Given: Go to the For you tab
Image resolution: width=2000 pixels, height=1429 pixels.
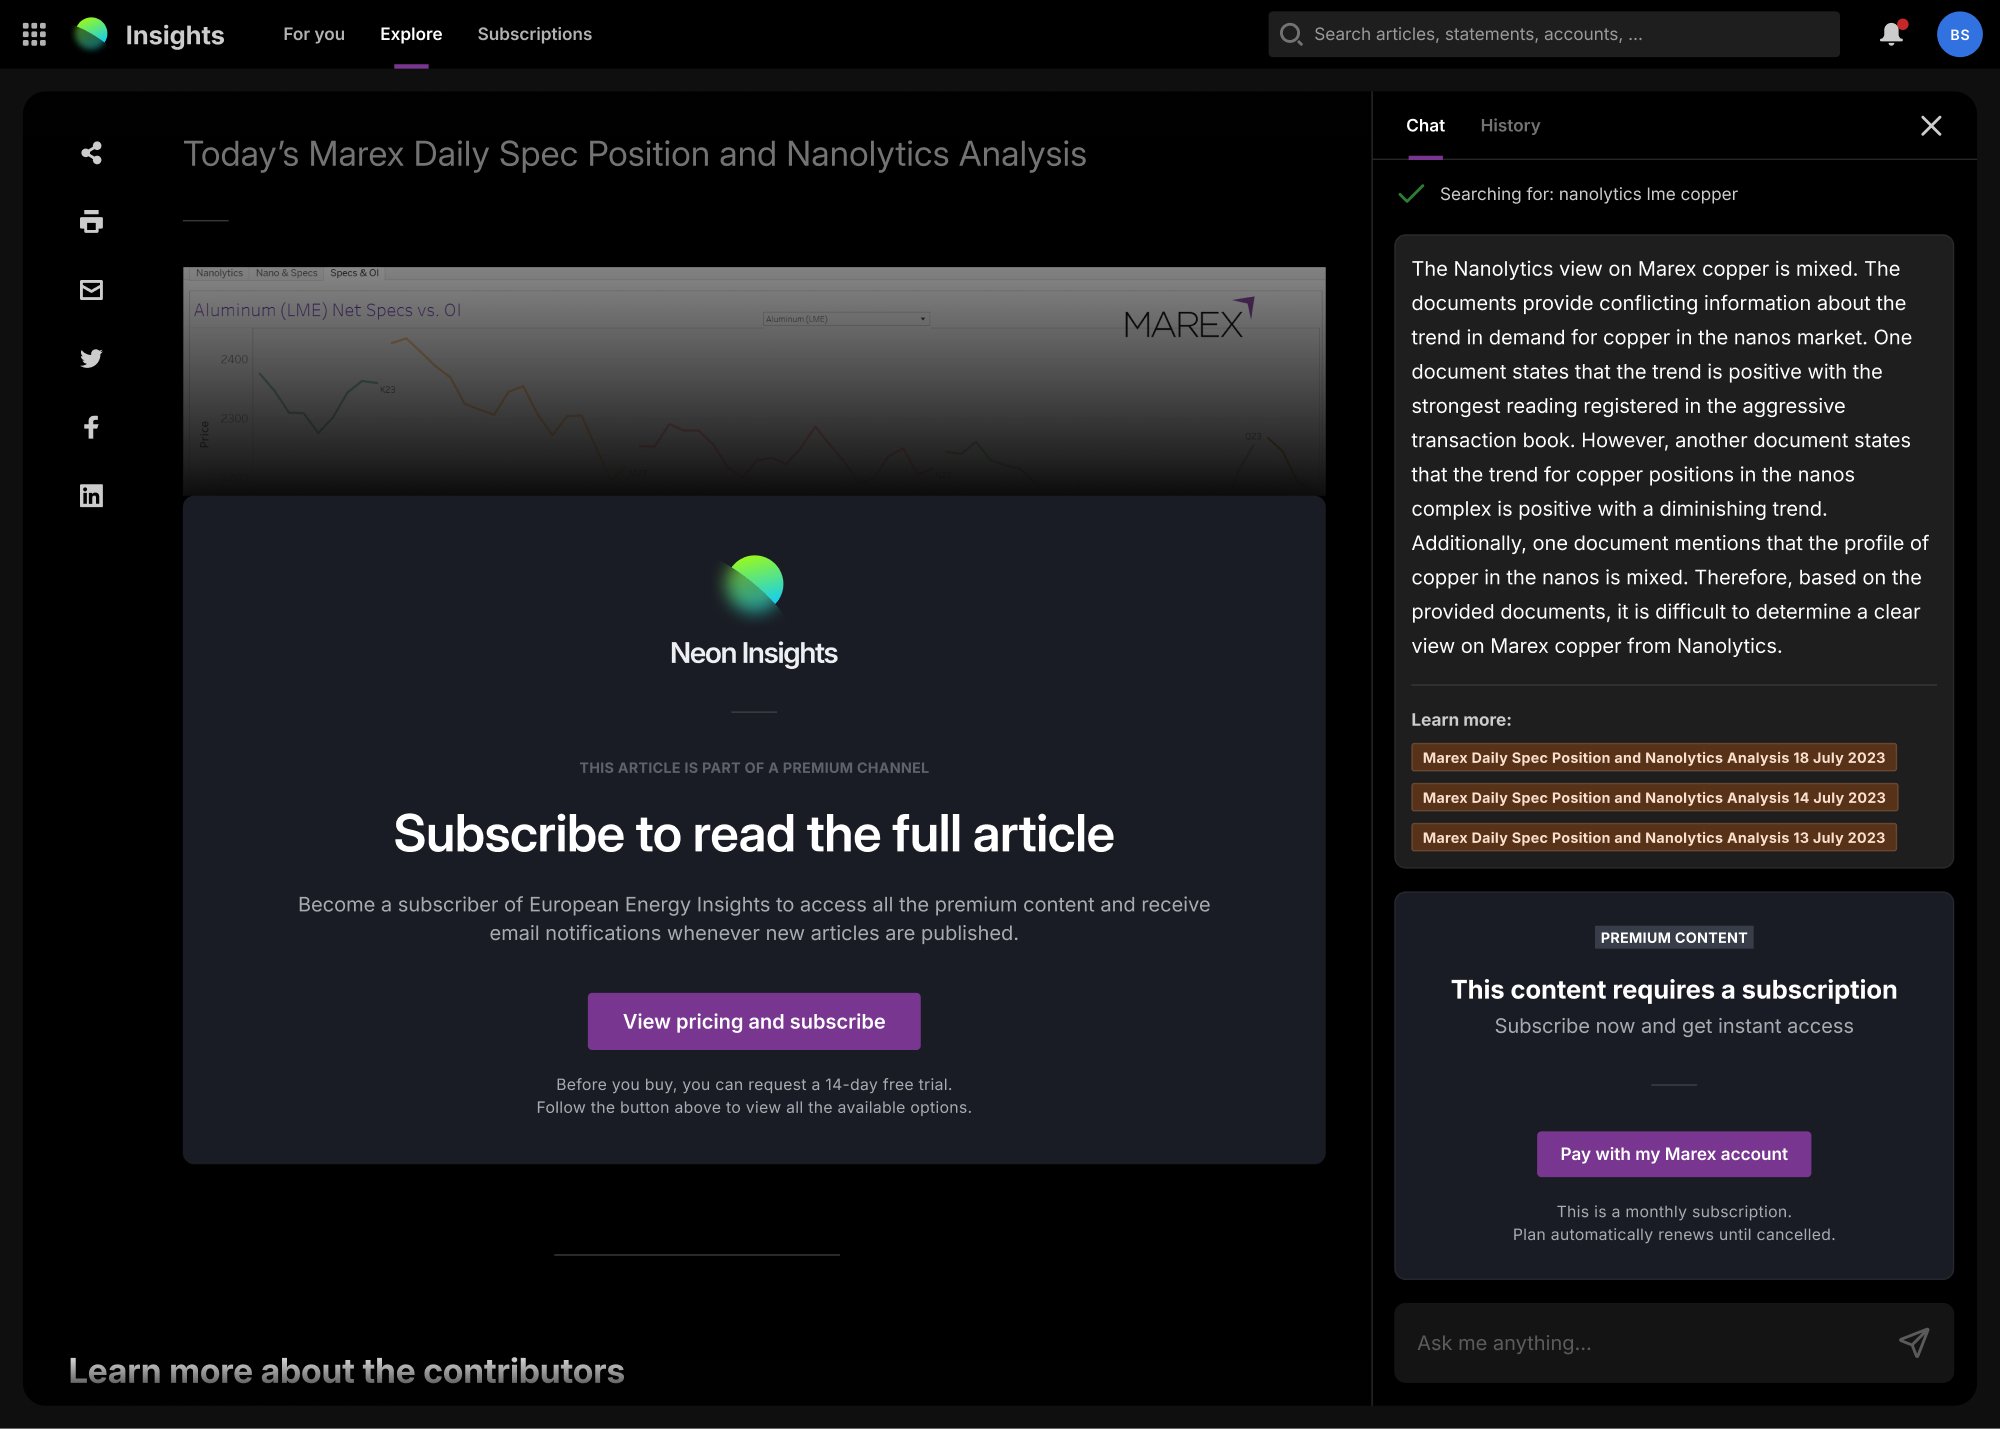Looking at the screenshot, I should [x=314, y=34].
